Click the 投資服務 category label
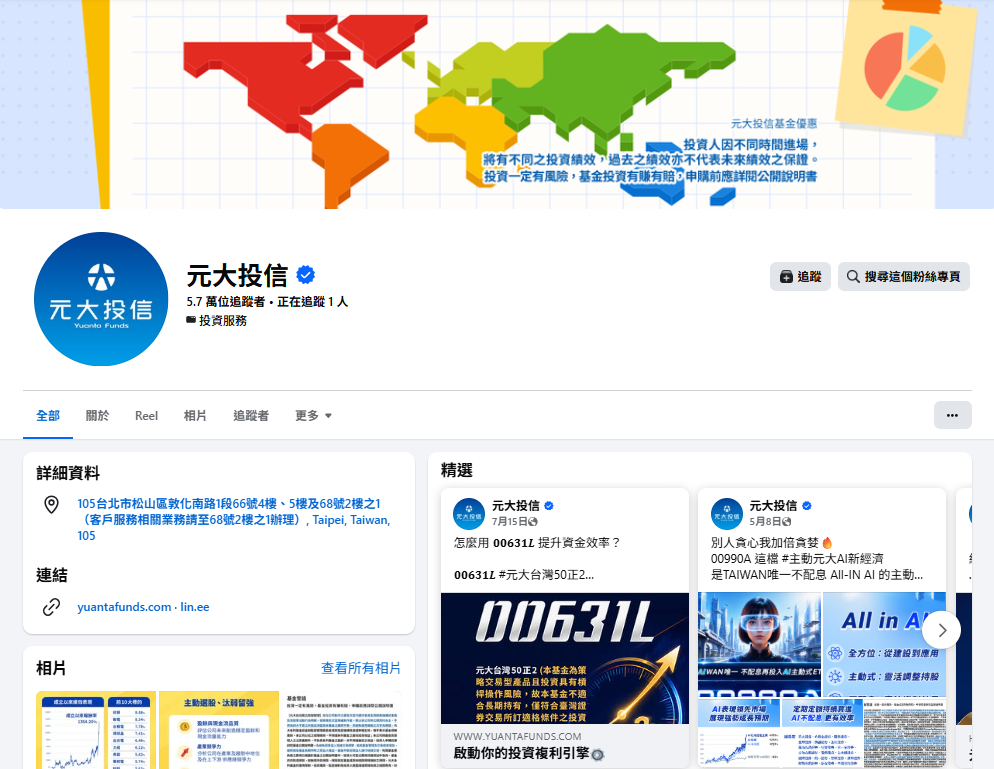Image resolution: width=994 pixels, height=769 pixels. [223, 321]
